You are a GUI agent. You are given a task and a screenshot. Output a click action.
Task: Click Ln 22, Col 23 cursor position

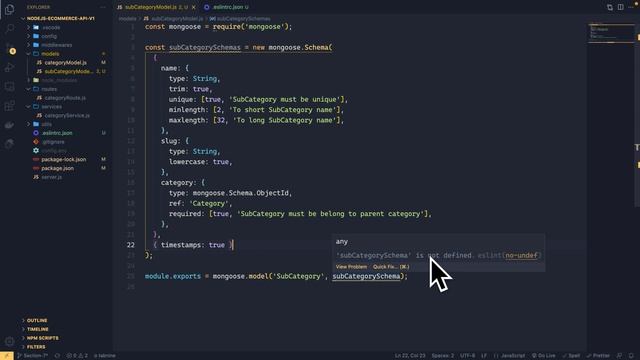(x=410, y=356)
